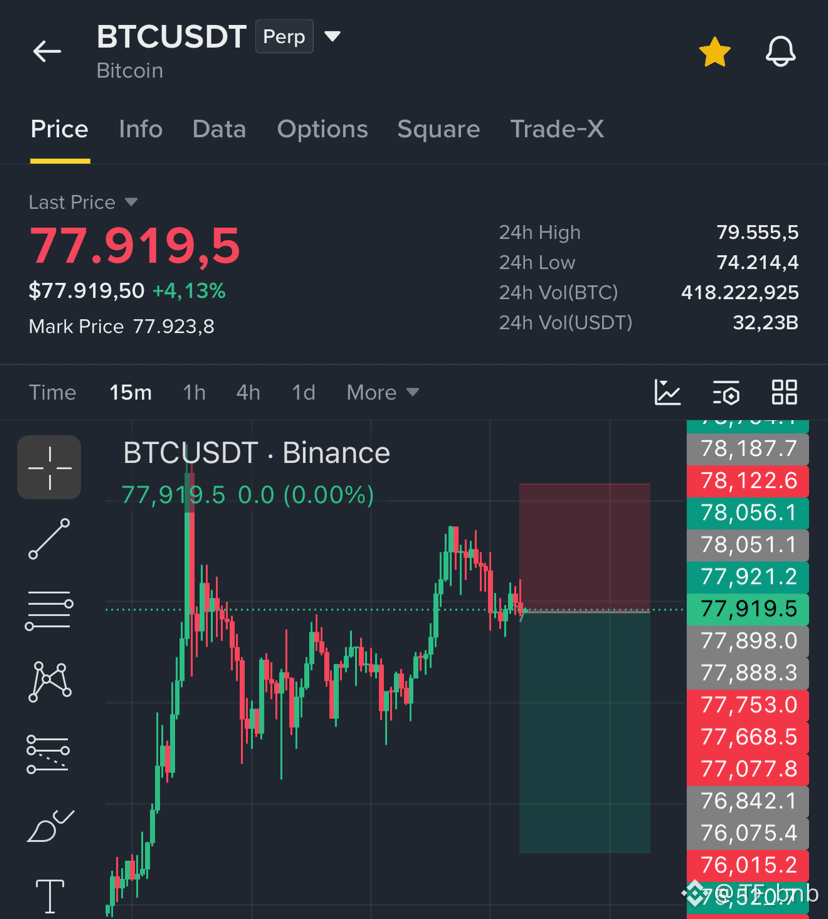The image size is (828, 919).
Task: Click the BTCUSDT · Binance chart title
Action: 257,453
